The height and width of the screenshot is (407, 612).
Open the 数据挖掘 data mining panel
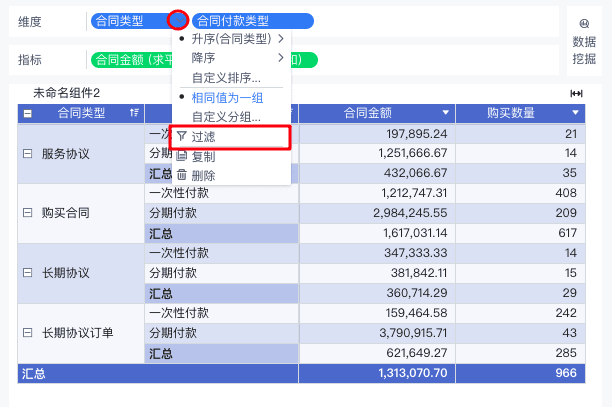point(584,41)
